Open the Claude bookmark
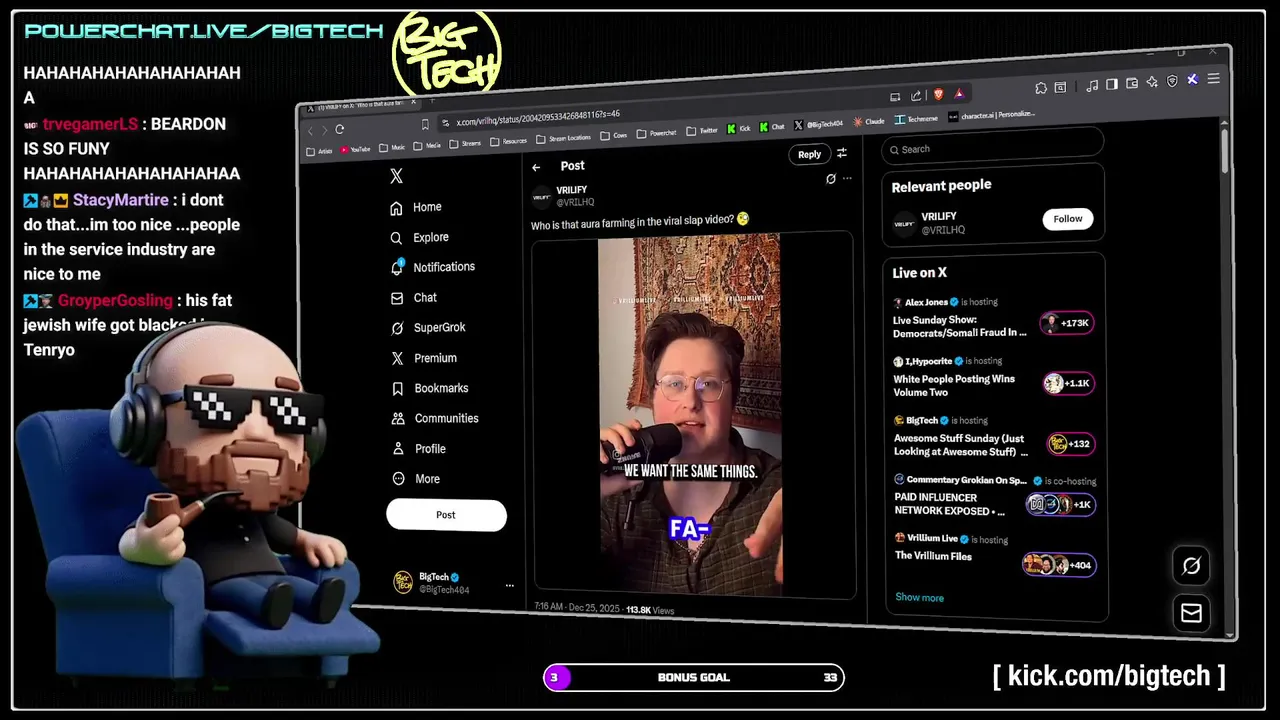The image size is (1280, 720). tap(869, 121)
